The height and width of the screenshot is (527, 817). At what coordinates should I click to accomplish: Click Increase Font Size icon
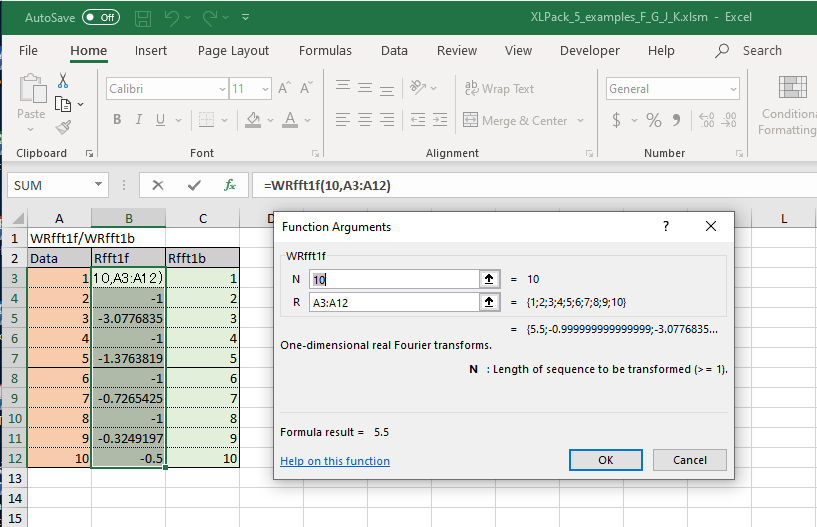[x=284, y=88]
